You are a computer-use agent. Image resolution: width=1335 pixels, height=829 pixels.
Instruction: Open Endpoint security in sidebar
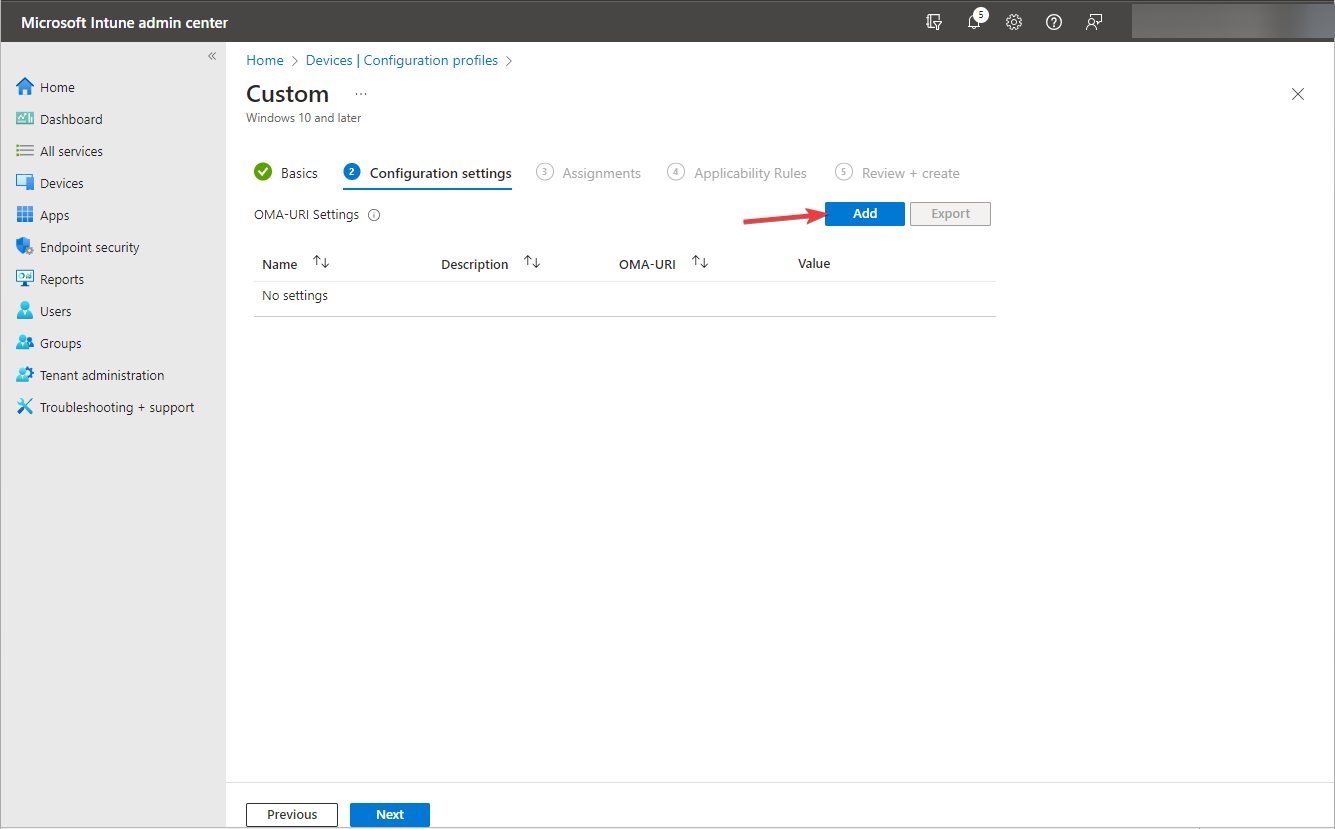tap(89, 247)
